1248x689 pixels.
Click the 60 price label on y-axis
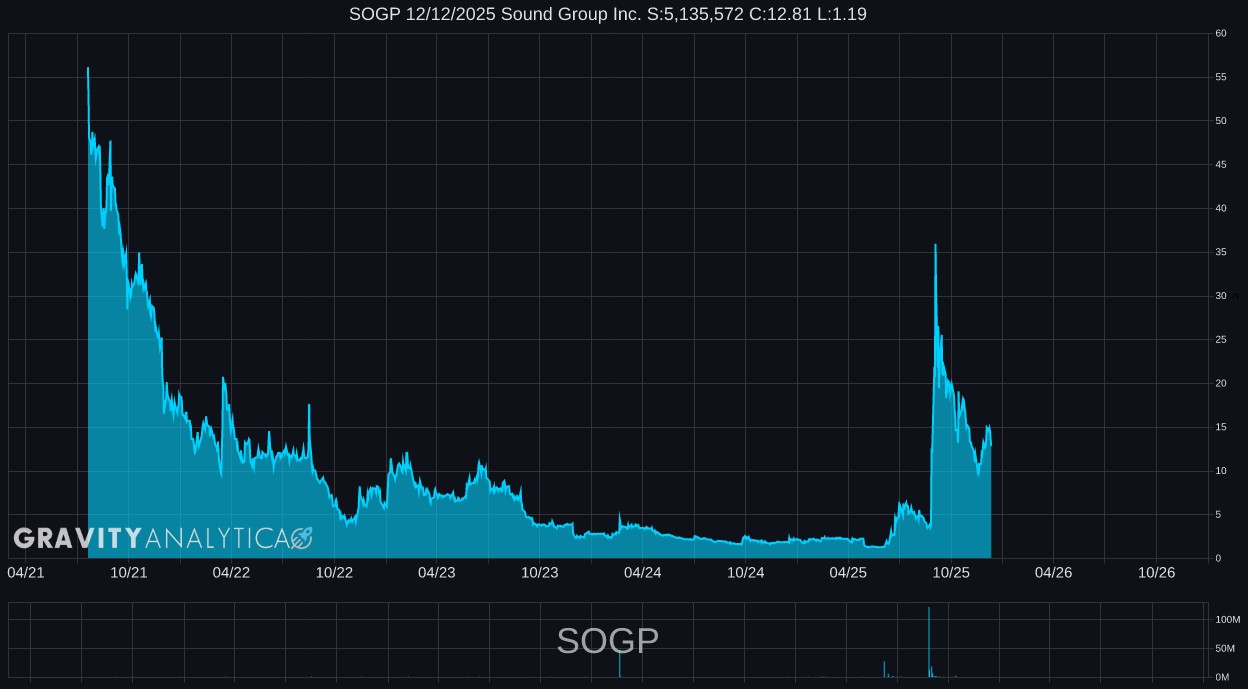(x=1220, y=34)
